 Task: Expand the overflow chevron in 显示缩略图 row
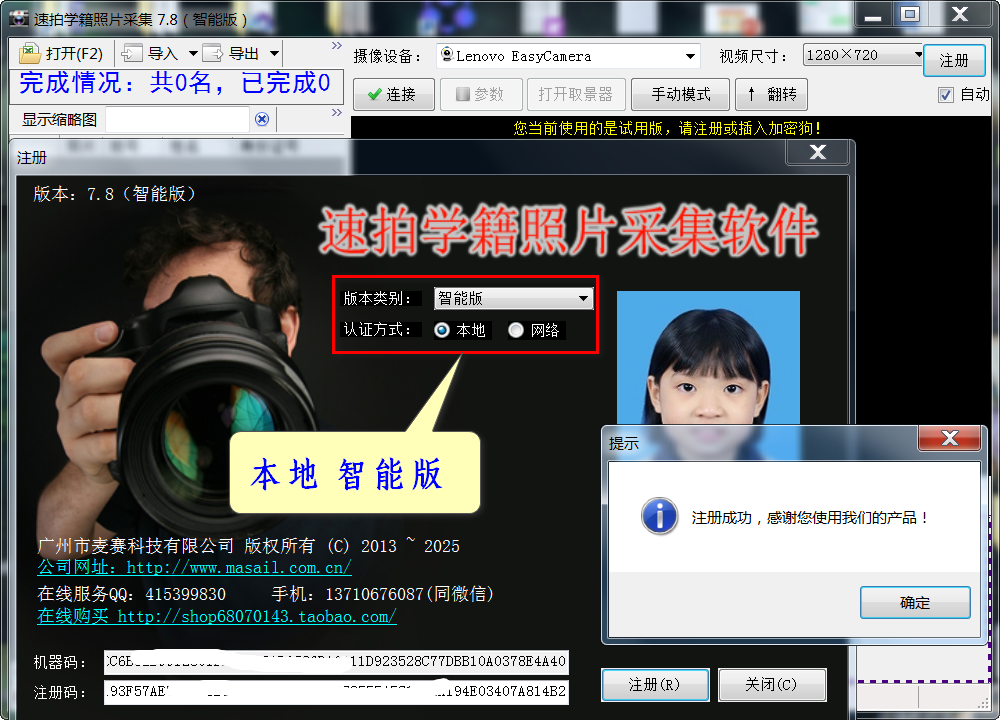click(337, 113)
